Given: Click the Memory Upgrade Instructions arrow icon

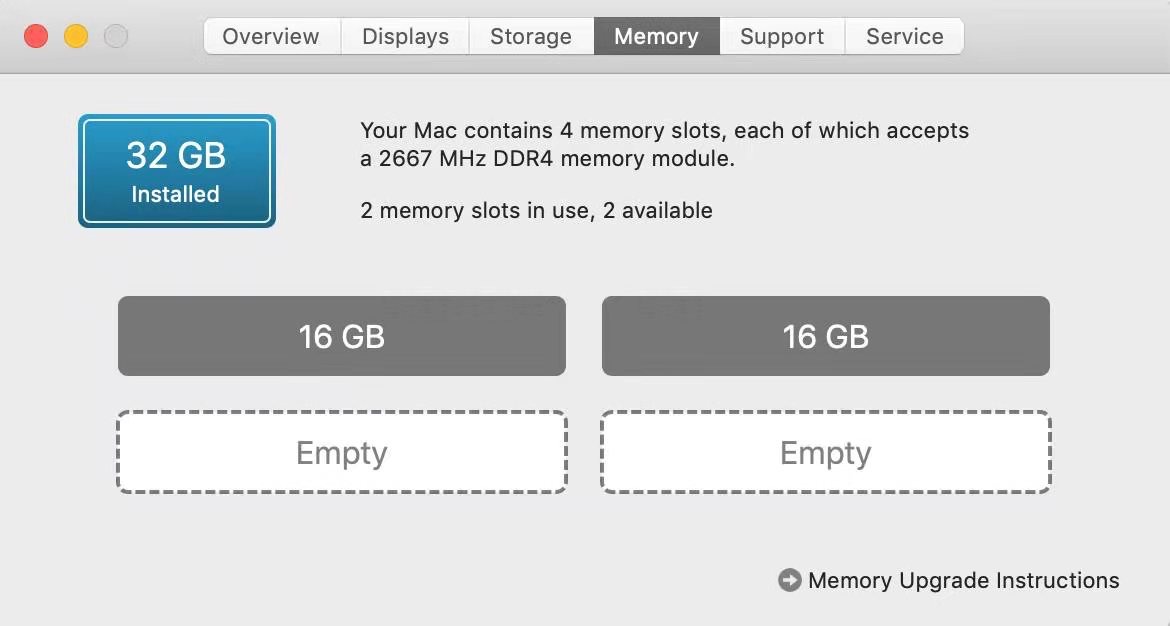Looking at the screenshot, I should point(789,580).
